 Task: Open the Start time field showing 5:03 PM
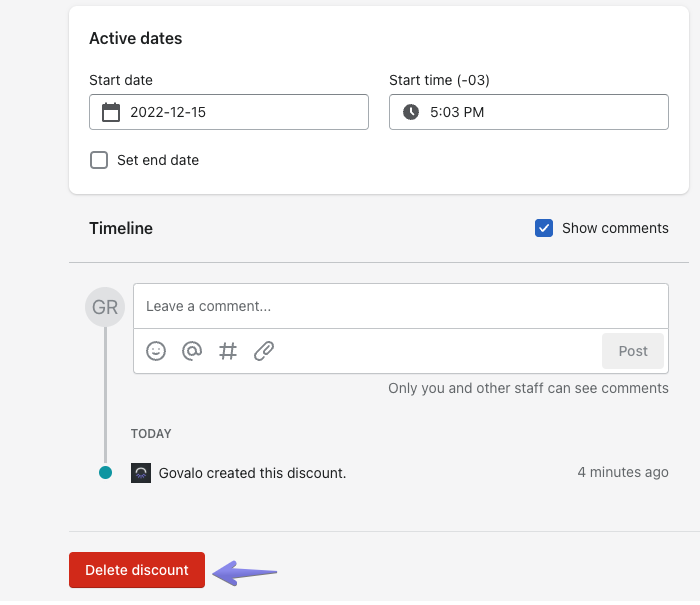[540, 112]
